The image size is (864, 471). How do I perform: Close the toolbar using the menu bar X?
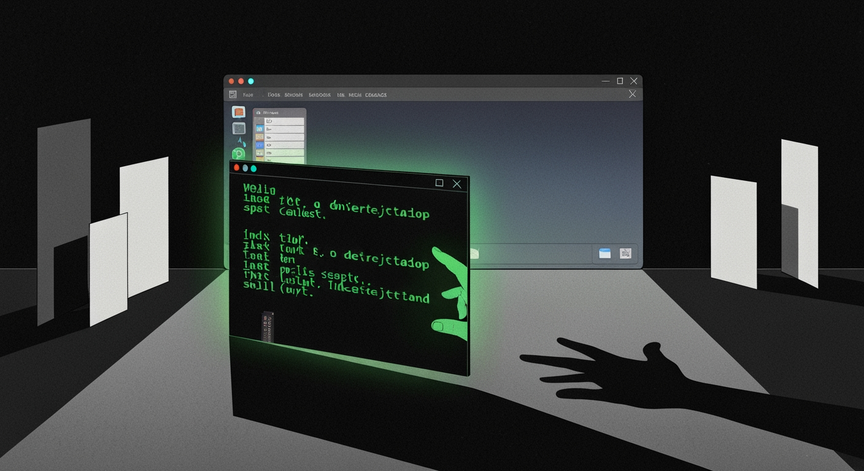coord(631,94)
